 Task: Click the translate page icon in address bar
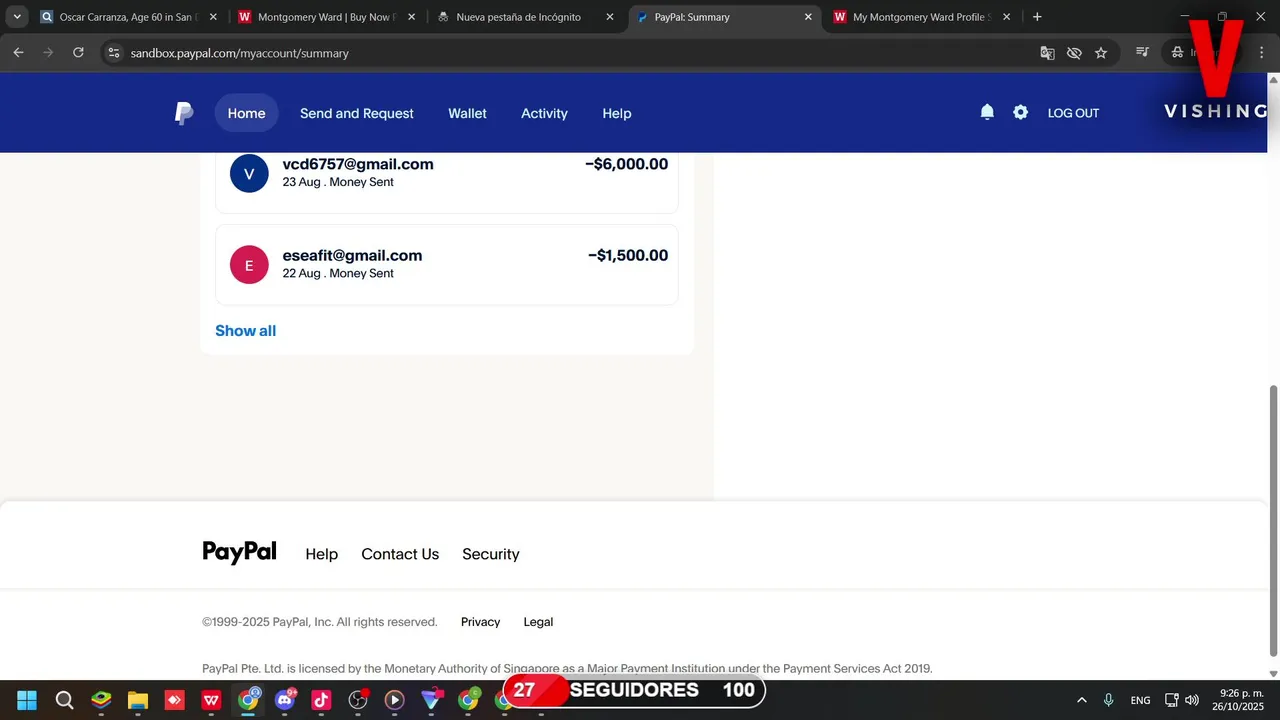1047,53
